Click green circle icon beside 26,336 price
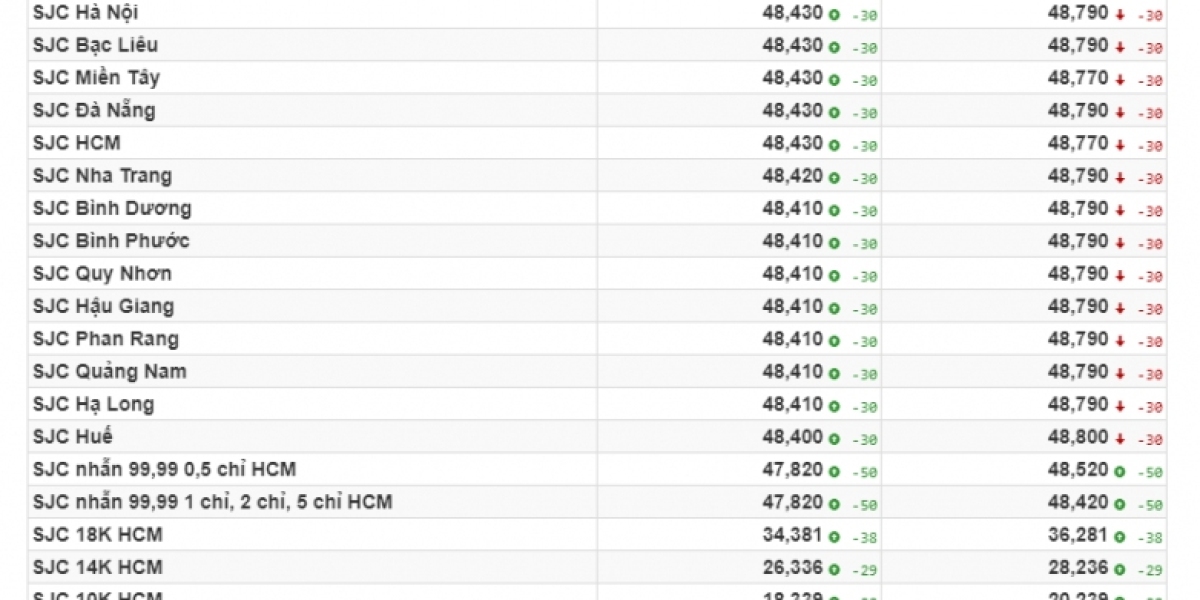The image size is (1200, 600). coord(834,570)
